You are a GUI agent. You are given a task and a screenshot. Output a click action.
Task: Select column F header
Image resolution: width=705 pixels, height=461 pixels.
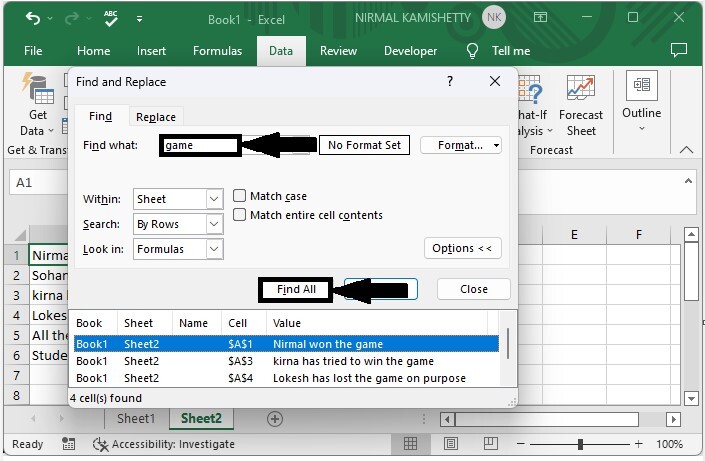(x=638, y=235)
